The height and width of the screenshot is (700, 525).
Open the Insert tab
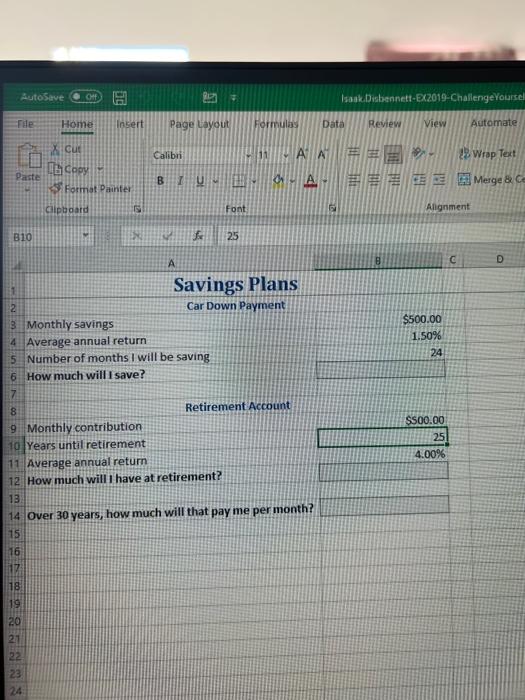click(x=130, y=124)
